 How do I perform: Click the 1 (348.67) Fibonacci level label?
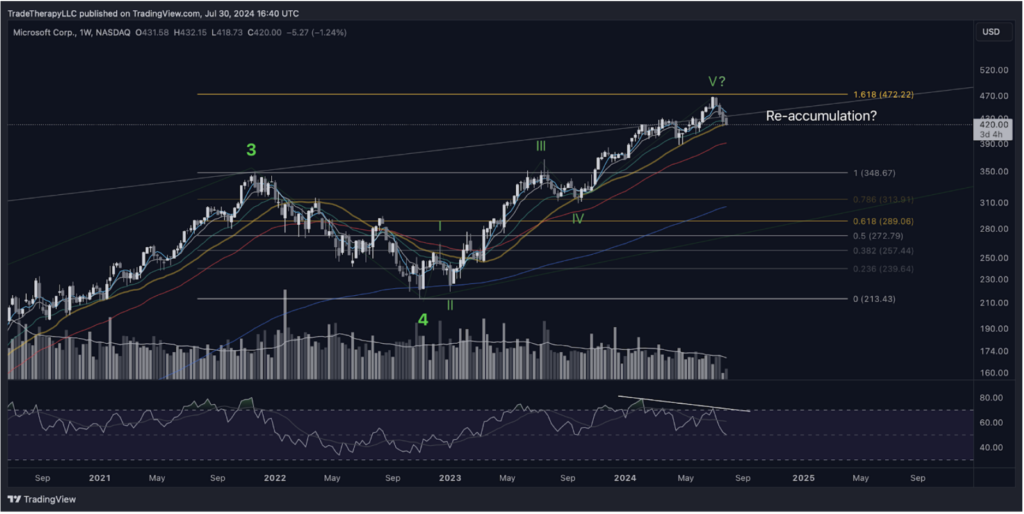pos(872,173)
